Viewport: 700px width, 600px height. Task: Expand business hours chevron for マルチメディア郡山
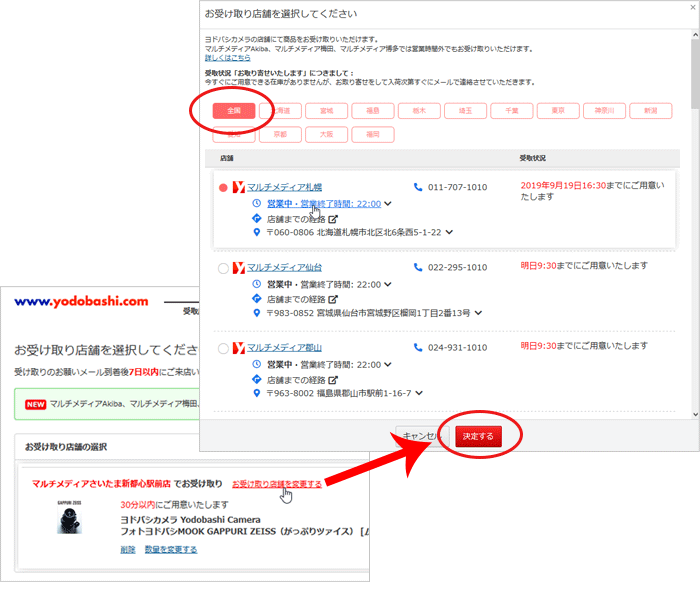388,364
